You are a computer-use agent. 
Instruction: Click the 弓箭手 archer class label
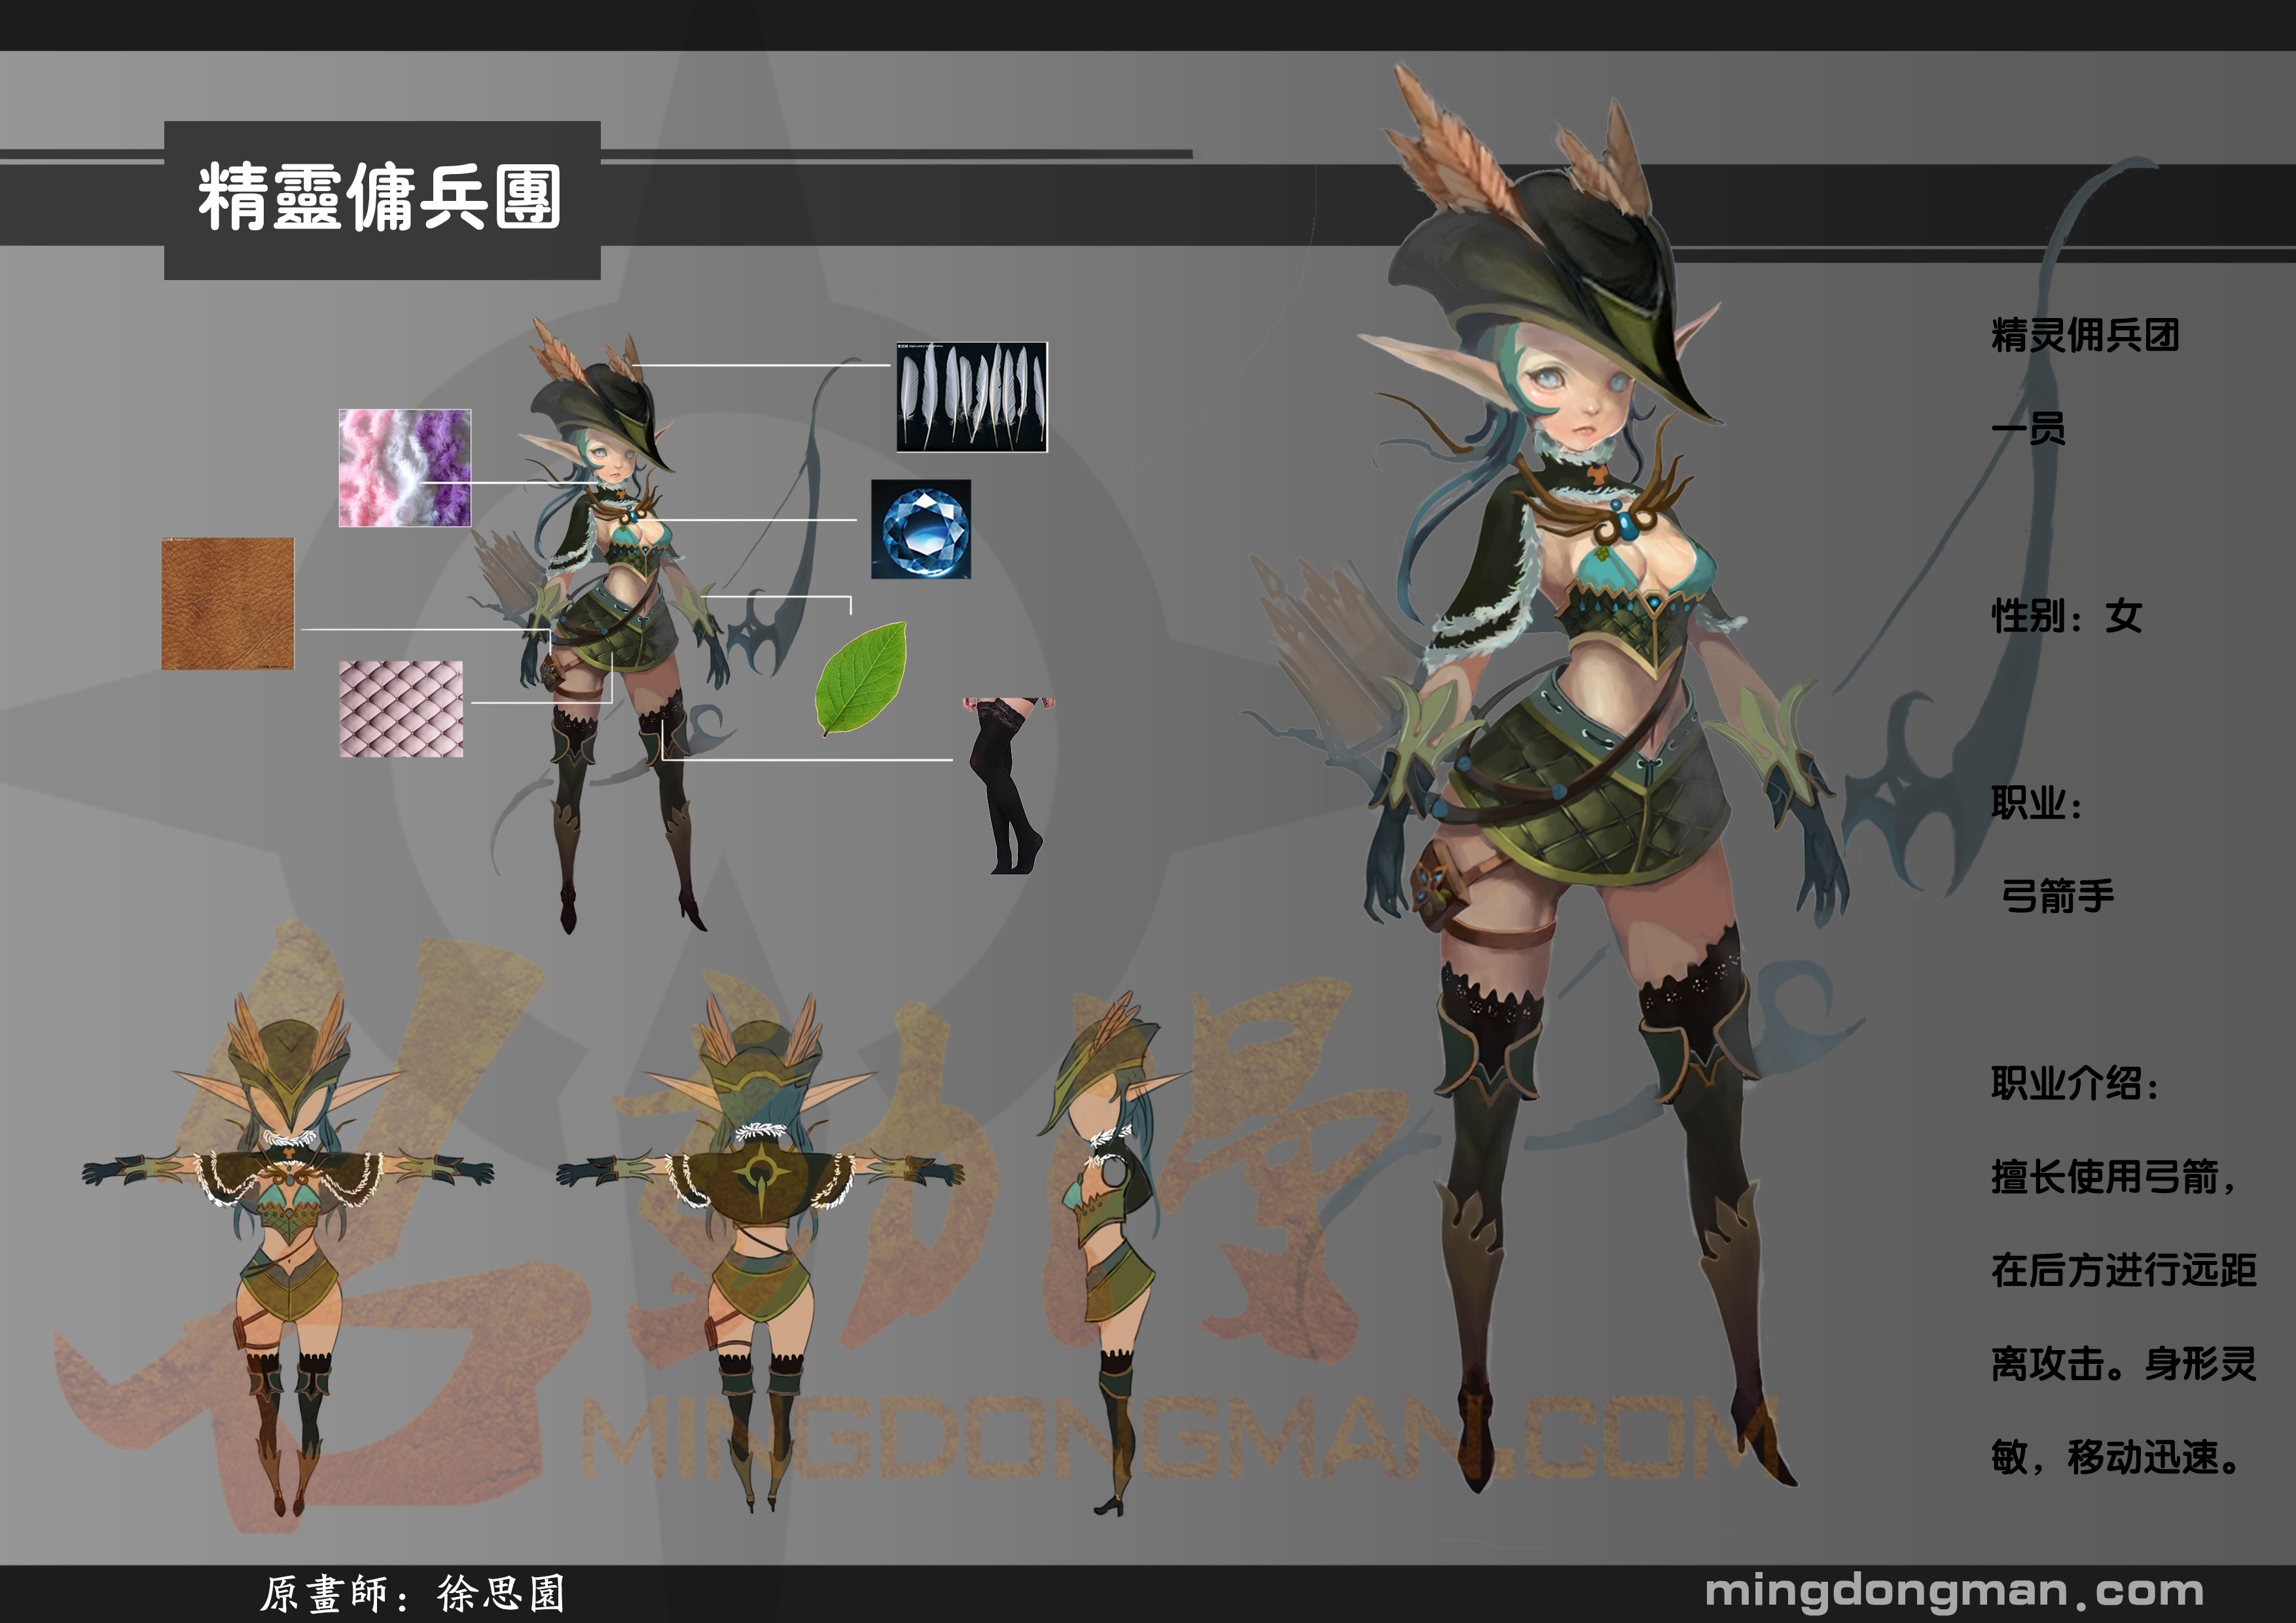point(2057,896)
